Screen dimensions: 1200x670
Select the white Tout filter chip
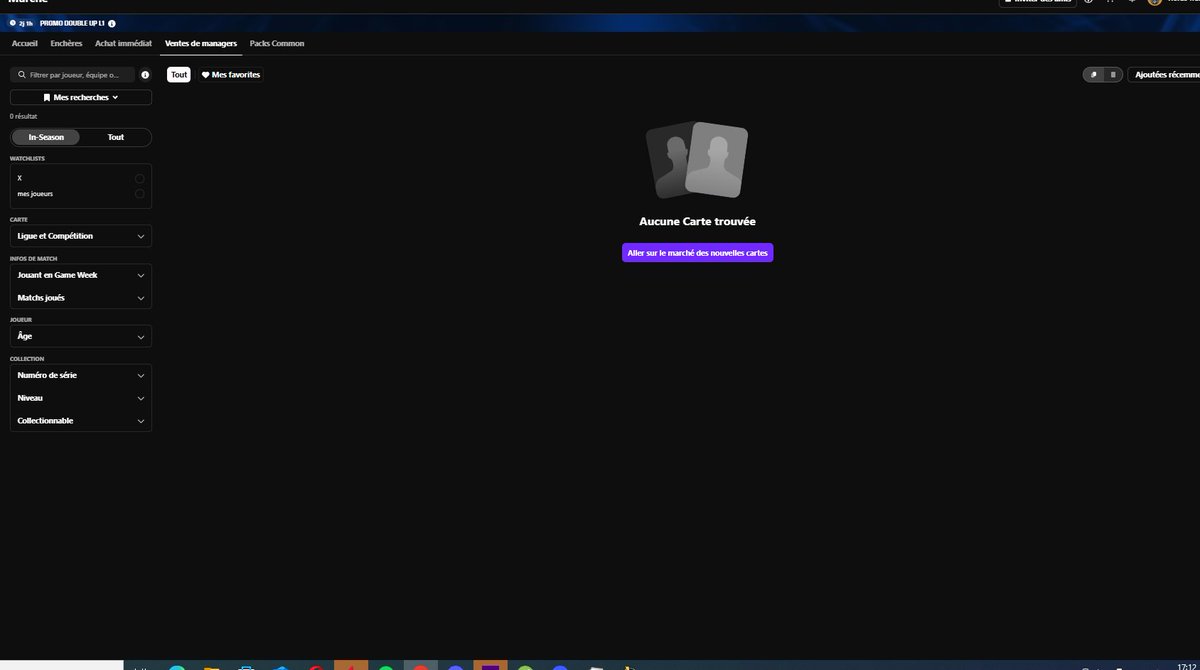pos(179,75)
